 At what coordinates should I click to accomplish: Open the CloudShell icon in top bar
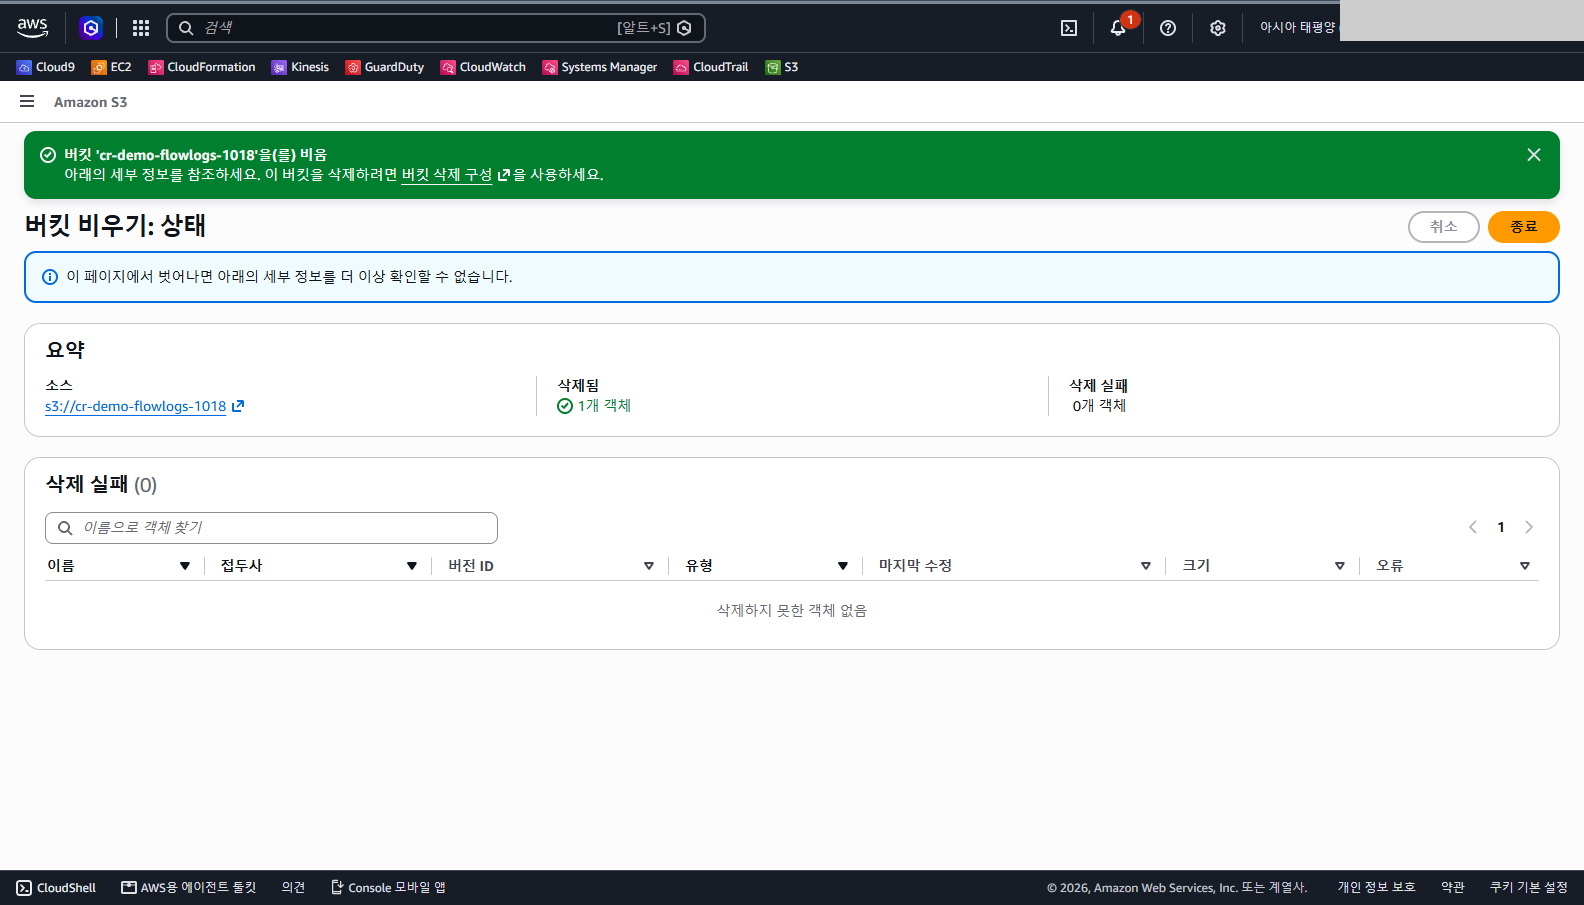coord(1069,28)
